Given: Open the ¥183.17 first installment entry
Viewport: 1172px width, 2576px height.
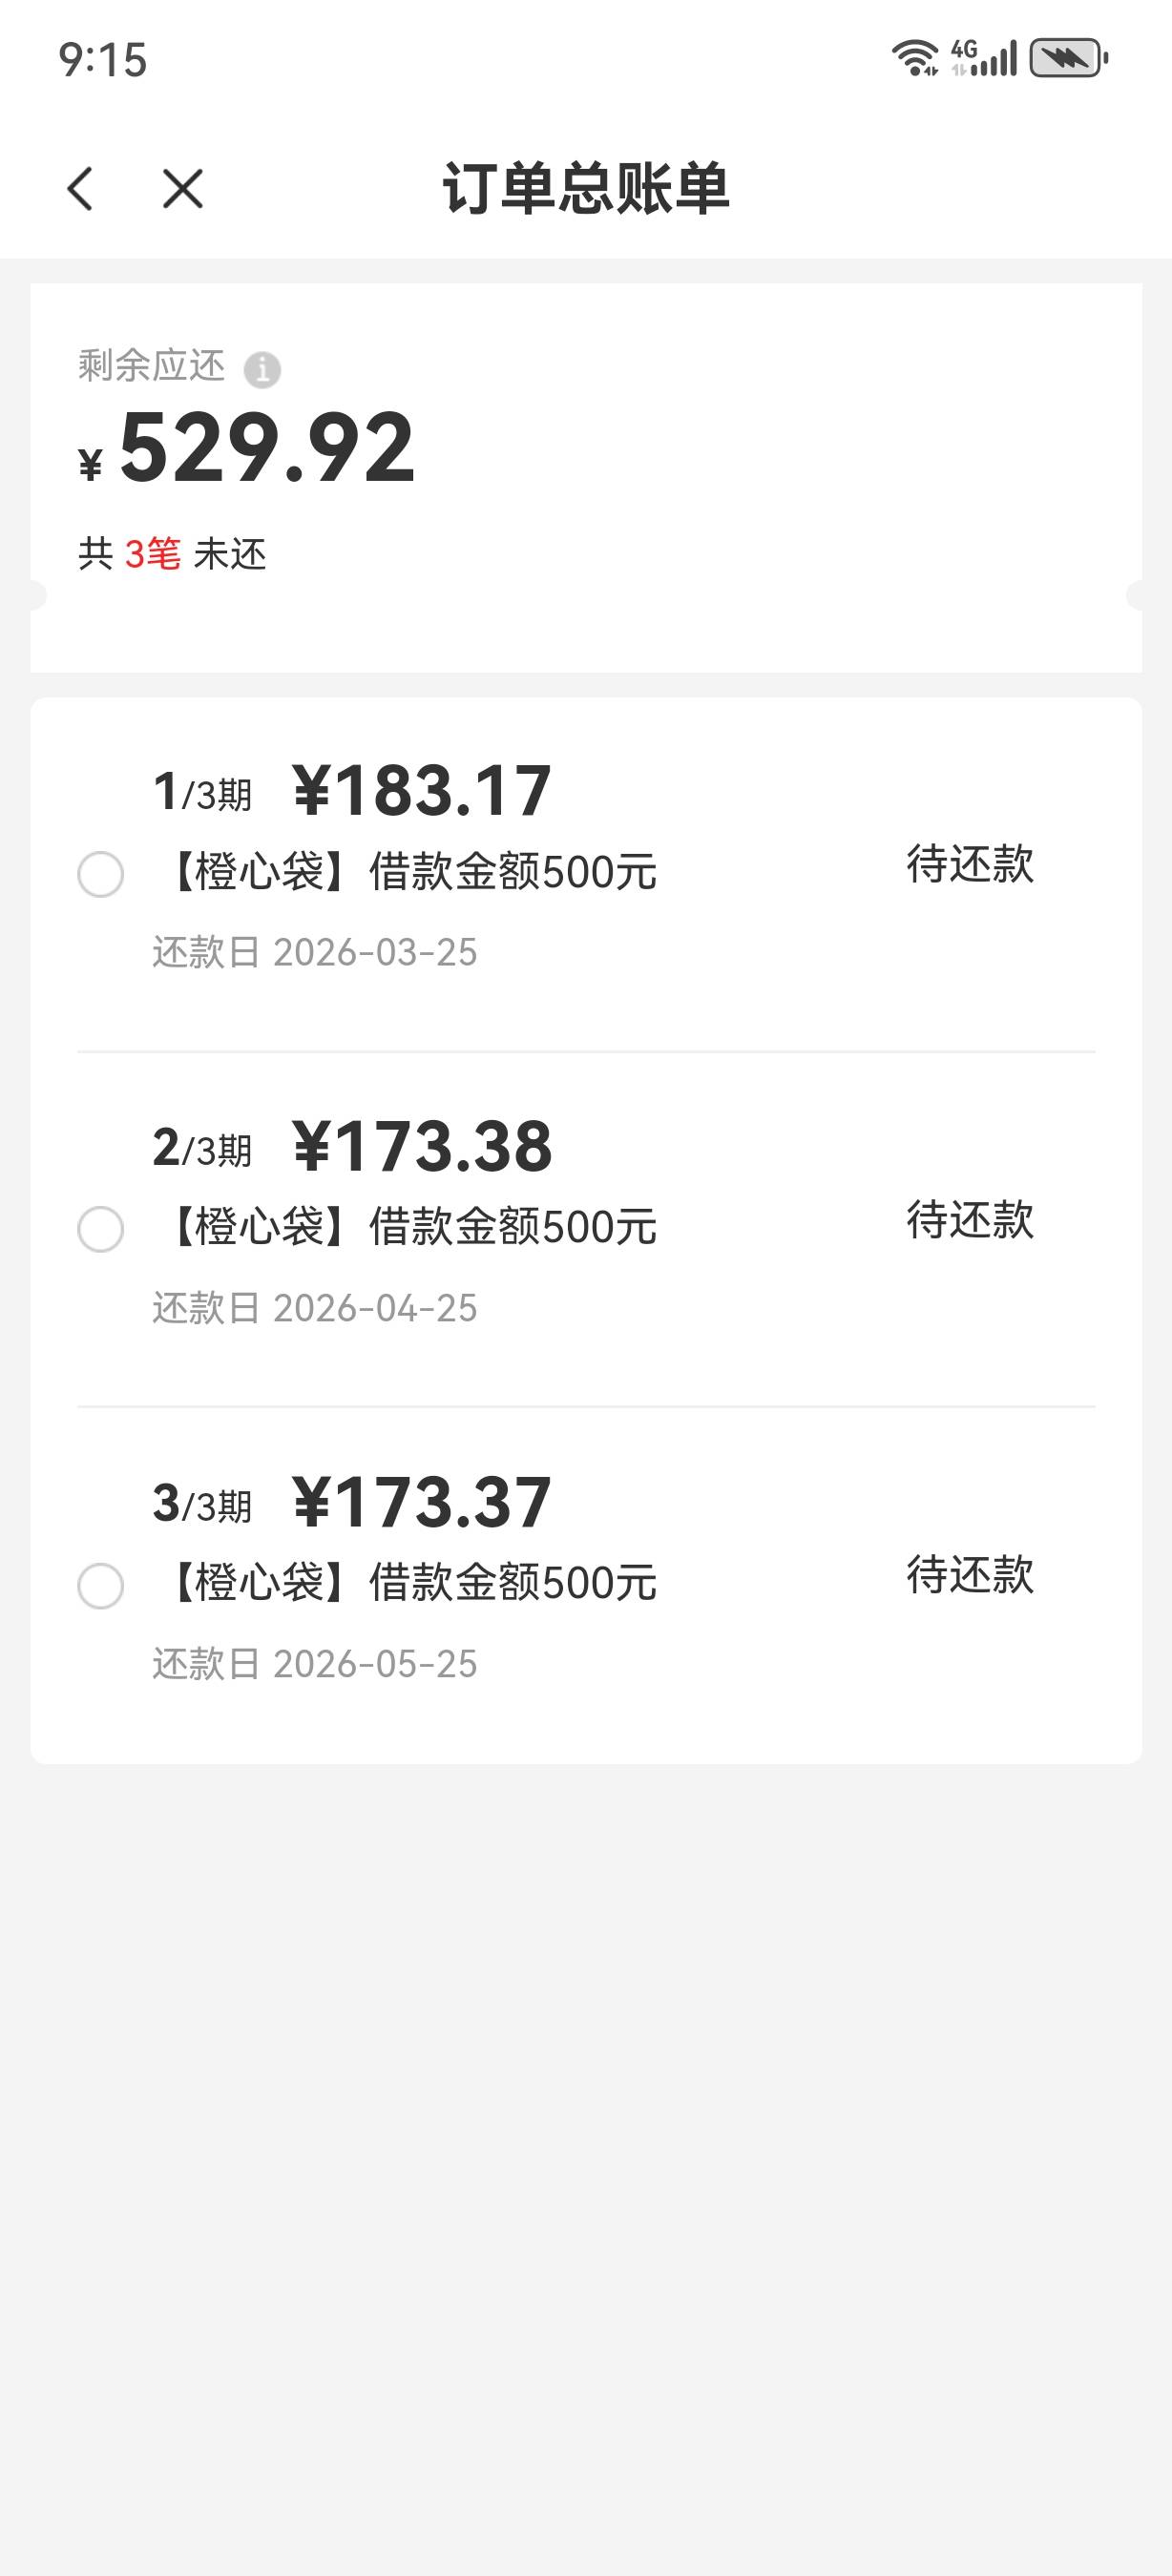Looking at the screenshot, I should click(x=421, y=792).
